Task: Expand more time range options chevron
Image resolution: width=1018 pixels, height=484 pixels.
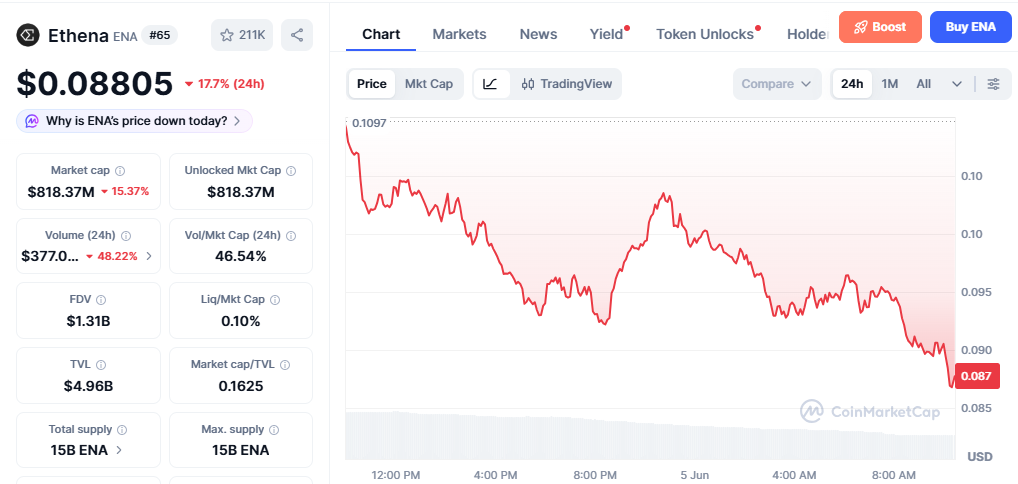Action: [957, 84]
